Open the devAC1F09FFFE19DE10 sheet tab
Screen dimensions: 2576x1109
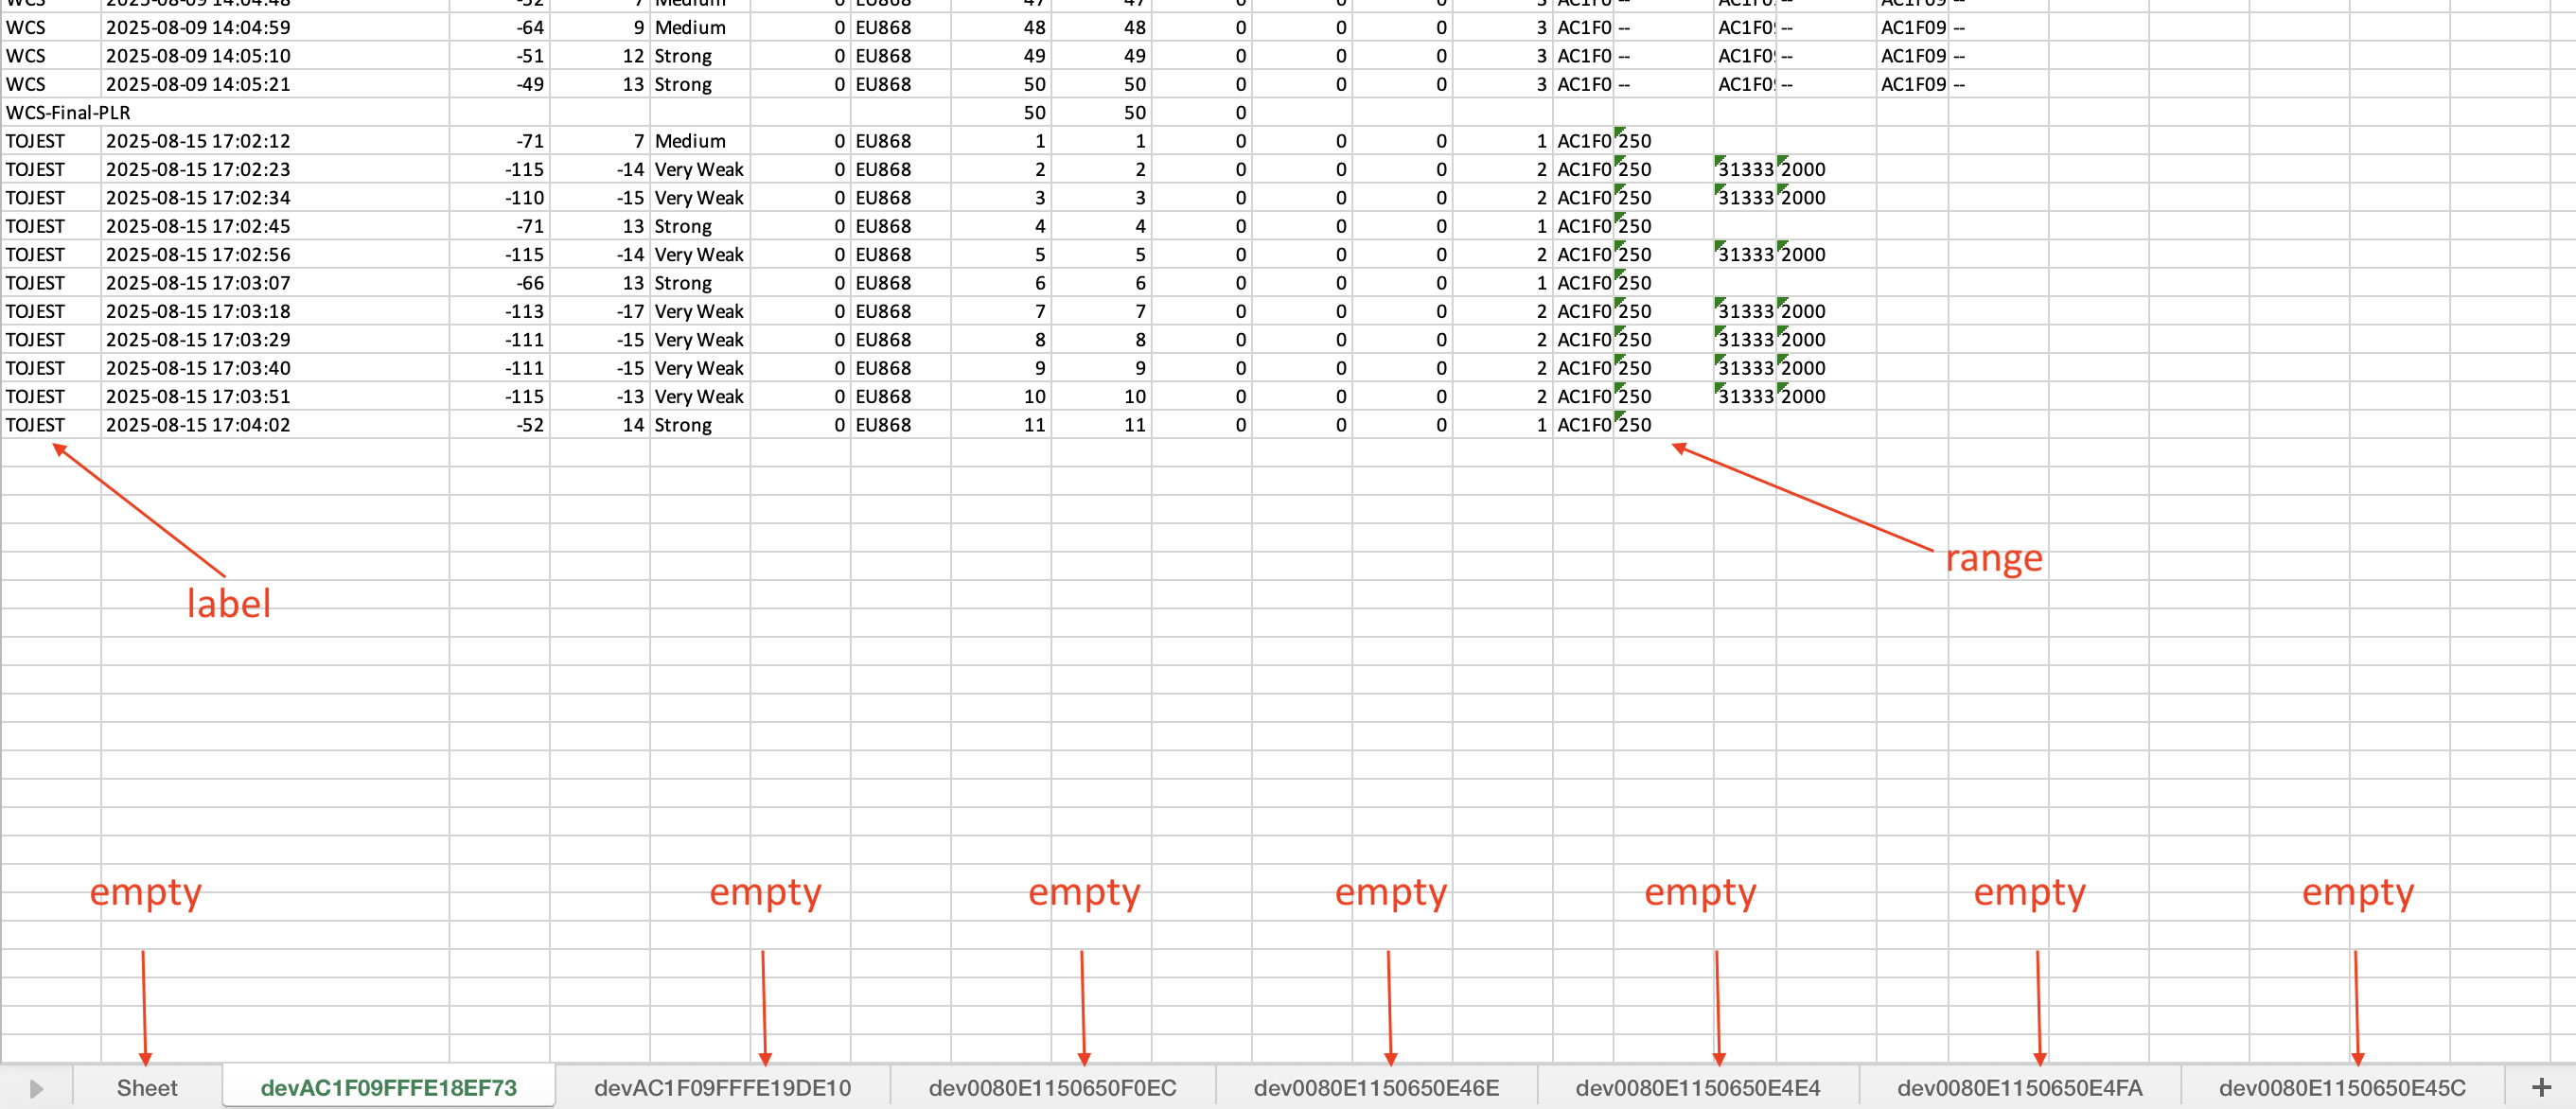[722, 1088]
